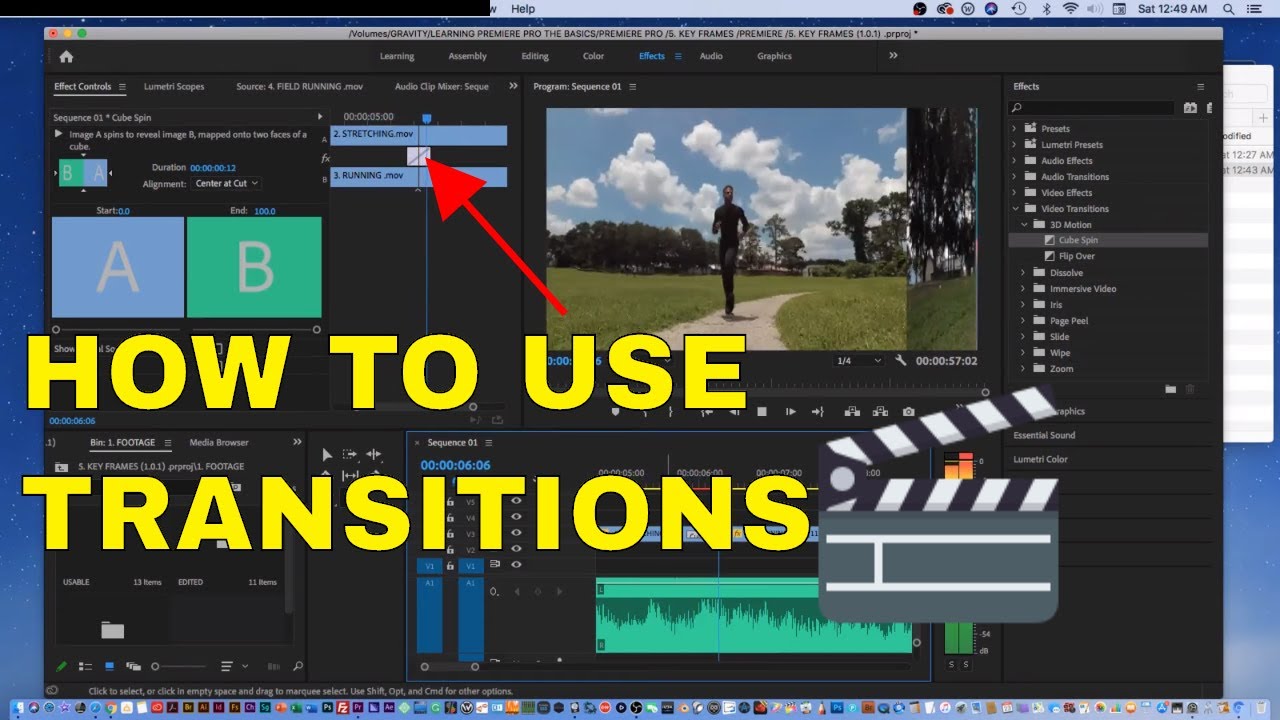
Task: Toggle V4 track visibility eye
Action: coord(517,517)
